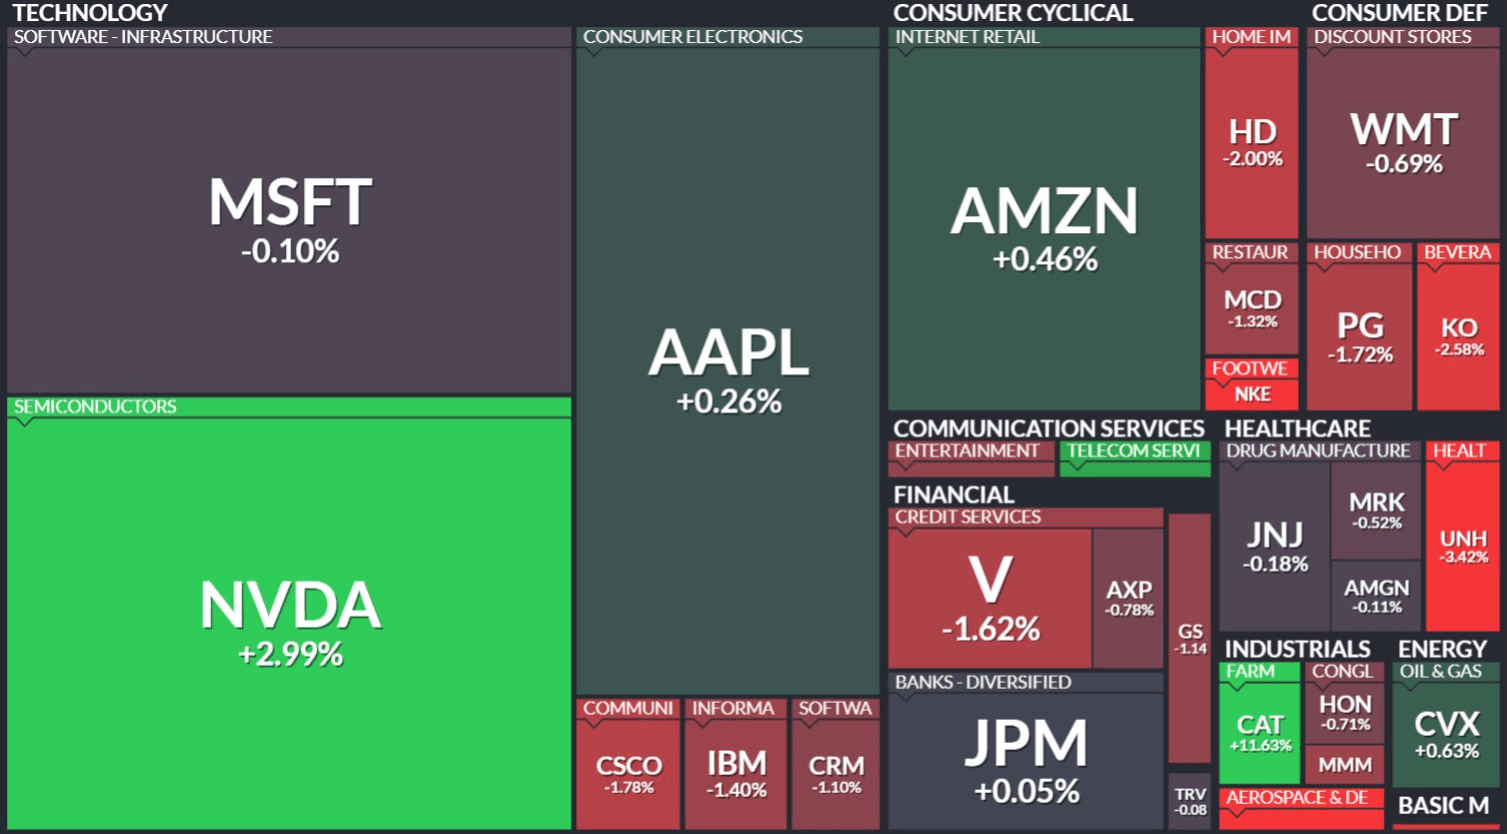The height and width of the screenshot is (834, 1507).
Task: Click the TECHNOLOGY sector heading
Action: click(x=90, y=13)
